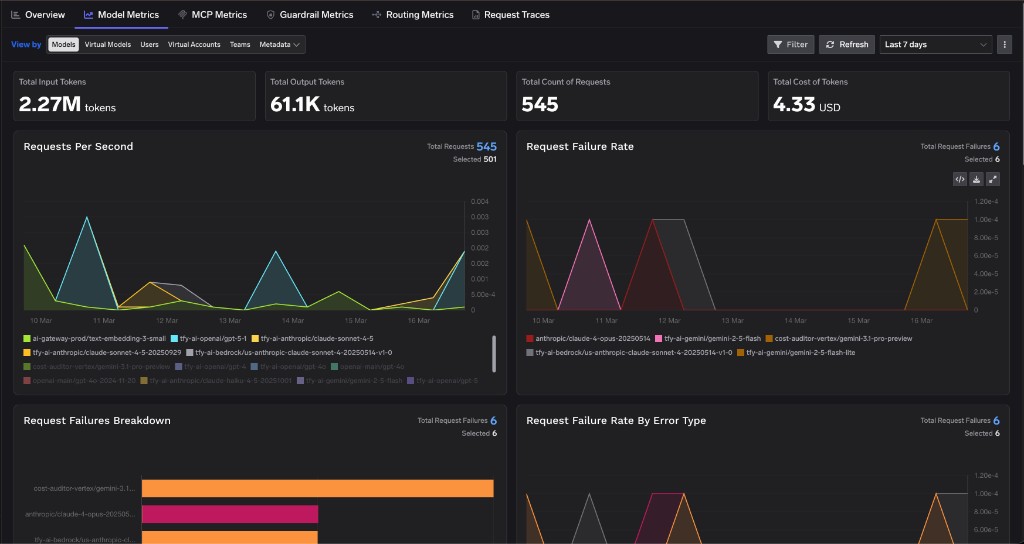Click the Request Failures Breakdown title
Image resolution: width=1024 pixels, height=544 pixels.
pos(97,421)
